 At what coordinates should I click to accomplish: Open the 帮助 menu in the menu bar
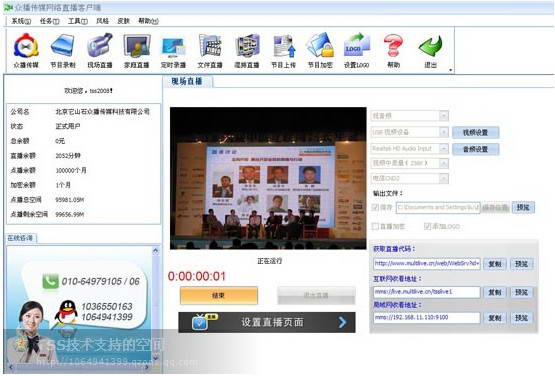[148, 21]
